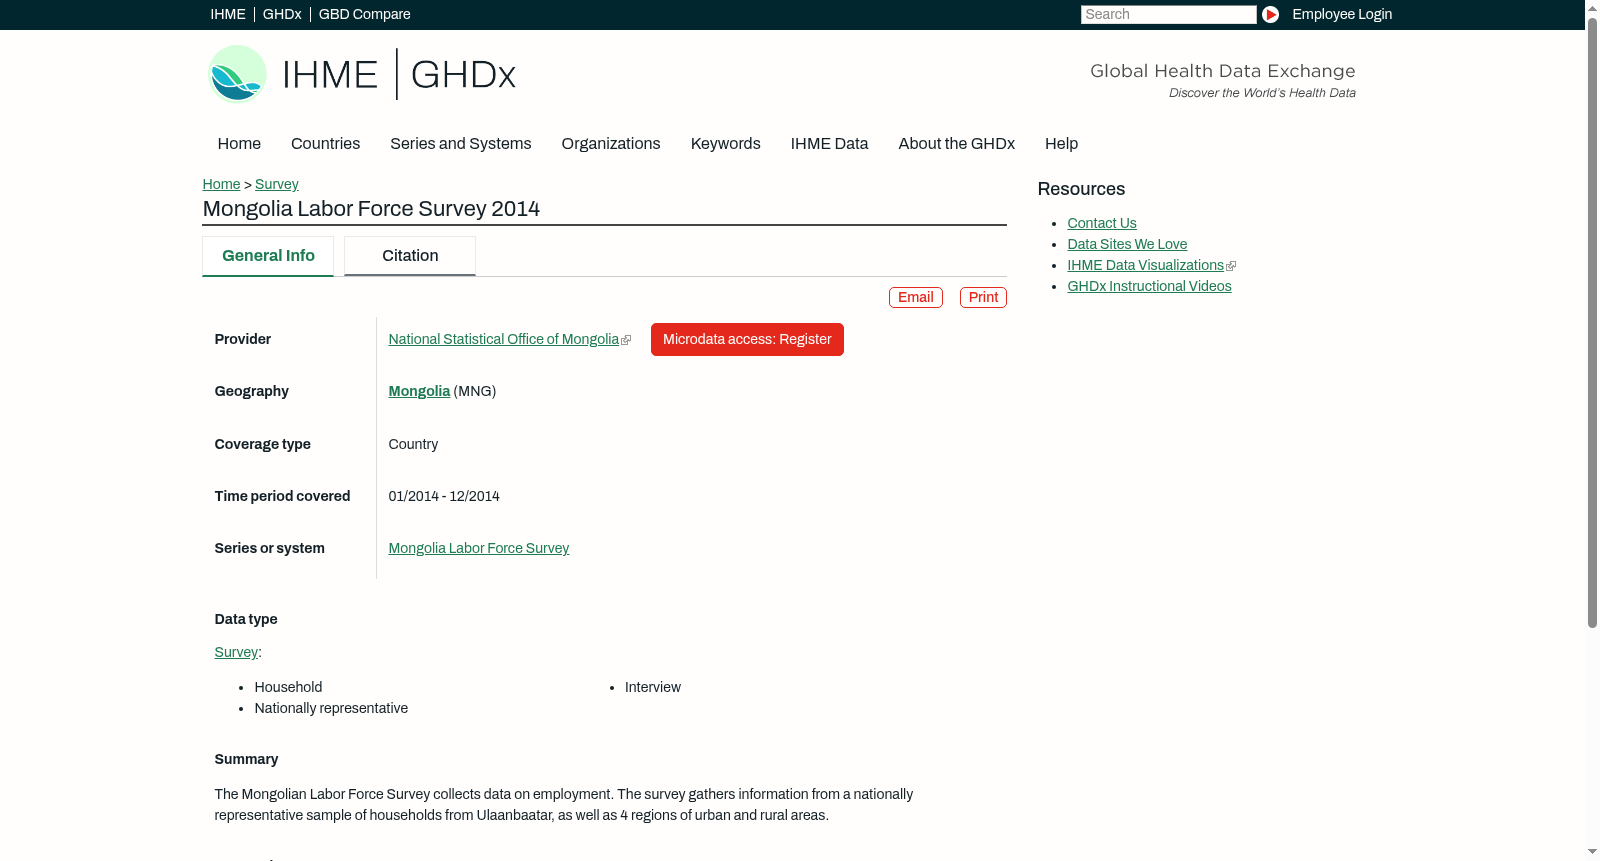Click the Nationally representative list item

coord(331,709)
